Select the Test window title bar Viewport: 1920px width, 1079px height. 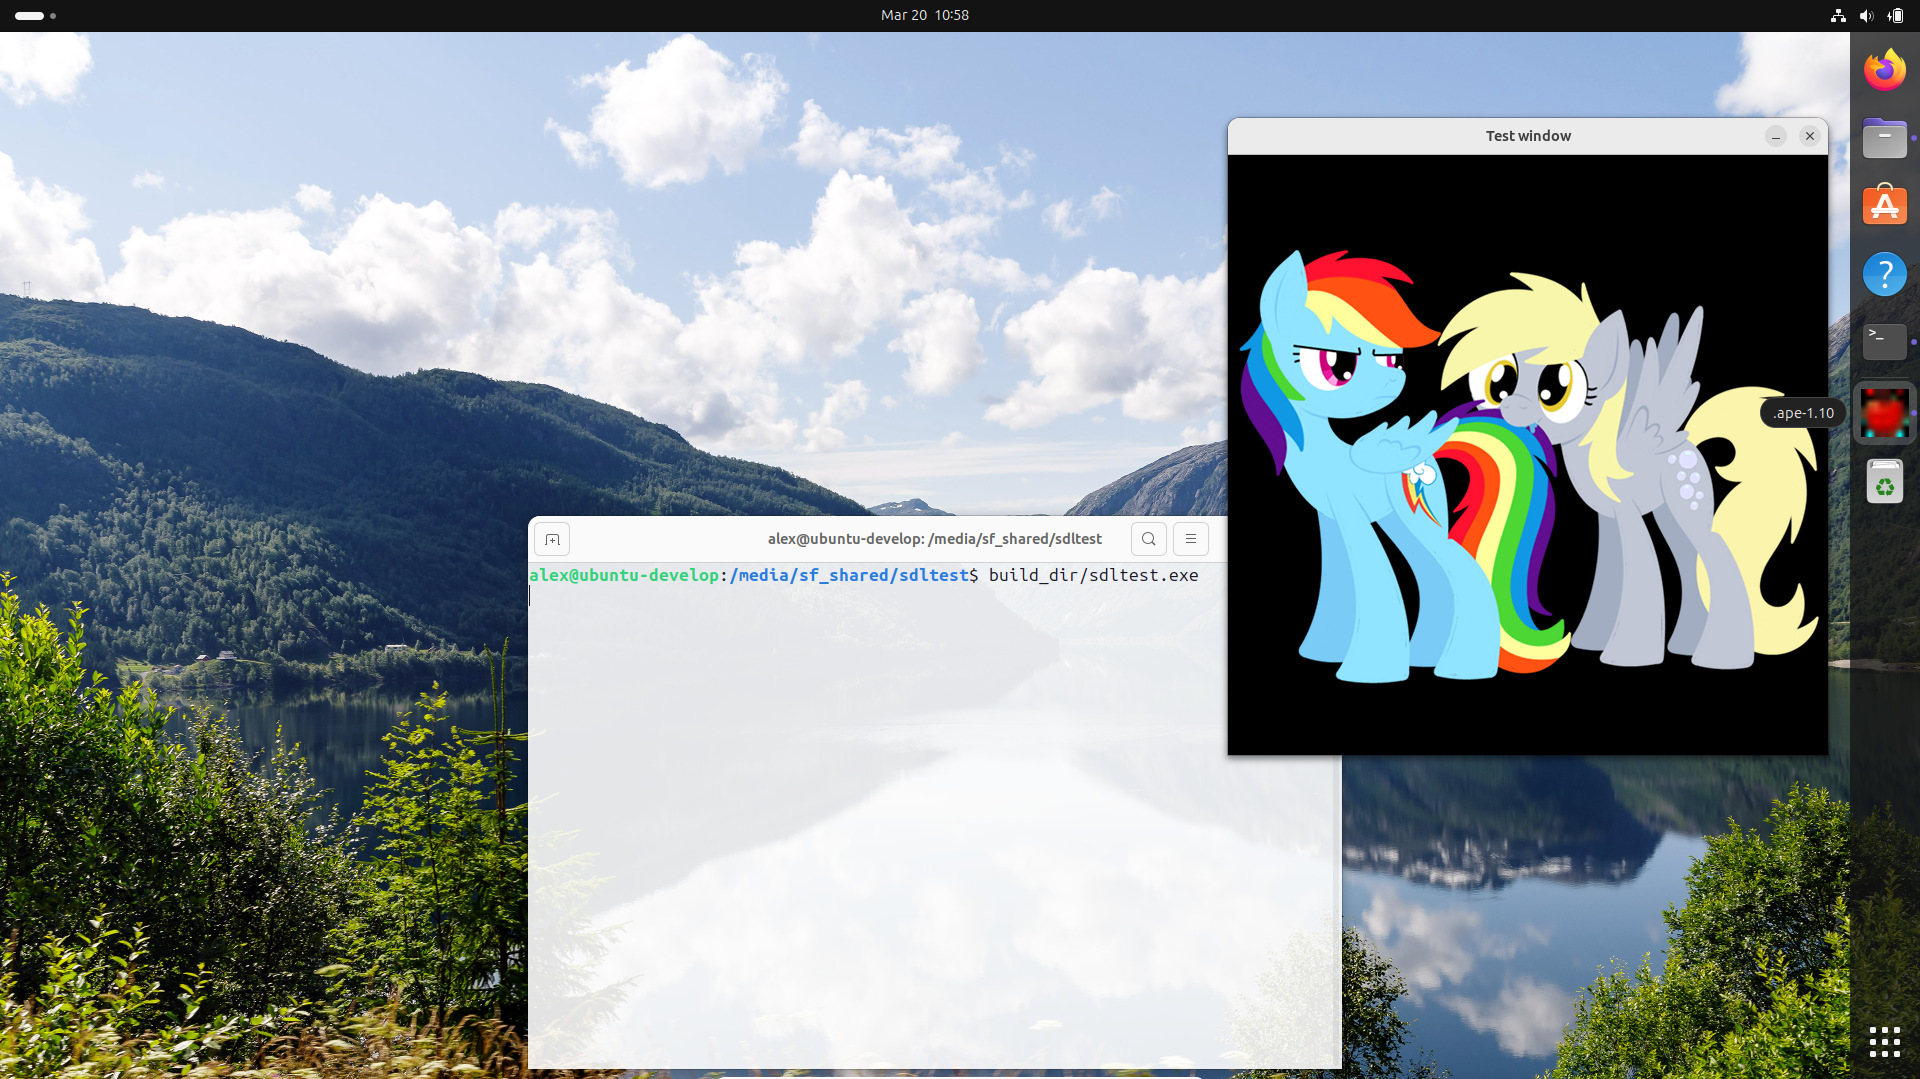click(1527, 136)
